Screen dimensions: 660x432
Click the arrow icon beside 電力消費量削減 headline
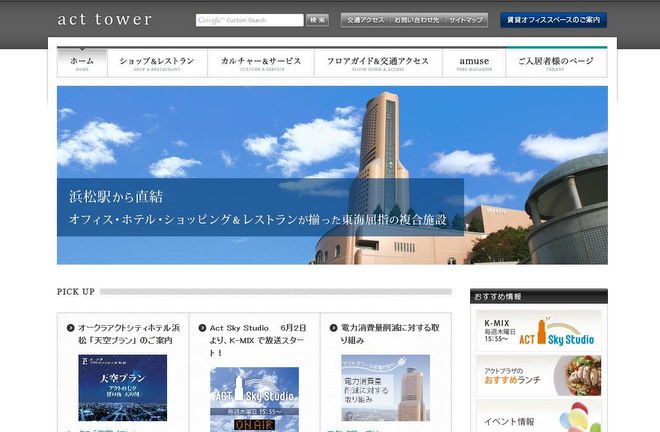[333, 328]
